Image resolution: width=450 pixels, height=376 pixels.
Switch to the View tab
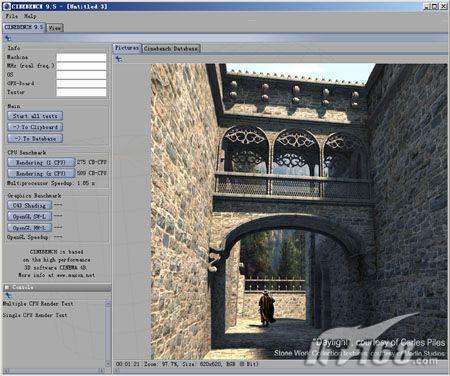[x=55, y=28]
